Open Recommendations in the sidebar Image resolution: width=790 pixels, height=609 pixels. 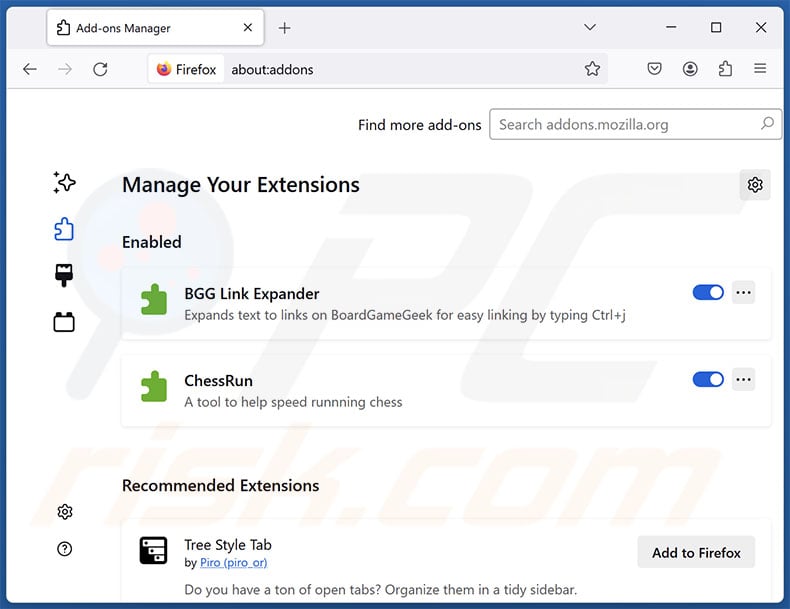64,182
